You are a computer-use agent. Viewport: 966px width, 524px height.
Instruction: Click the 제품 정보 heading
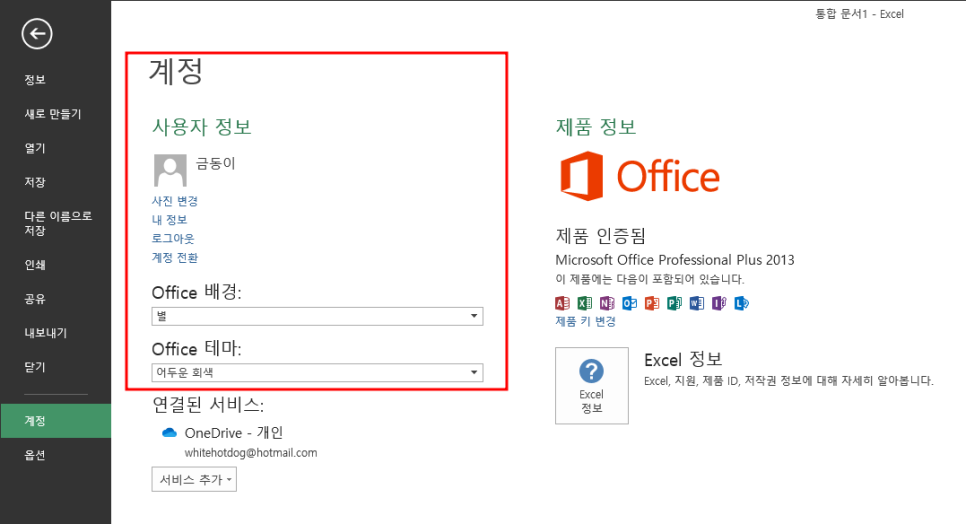click(x=596, y=127)
